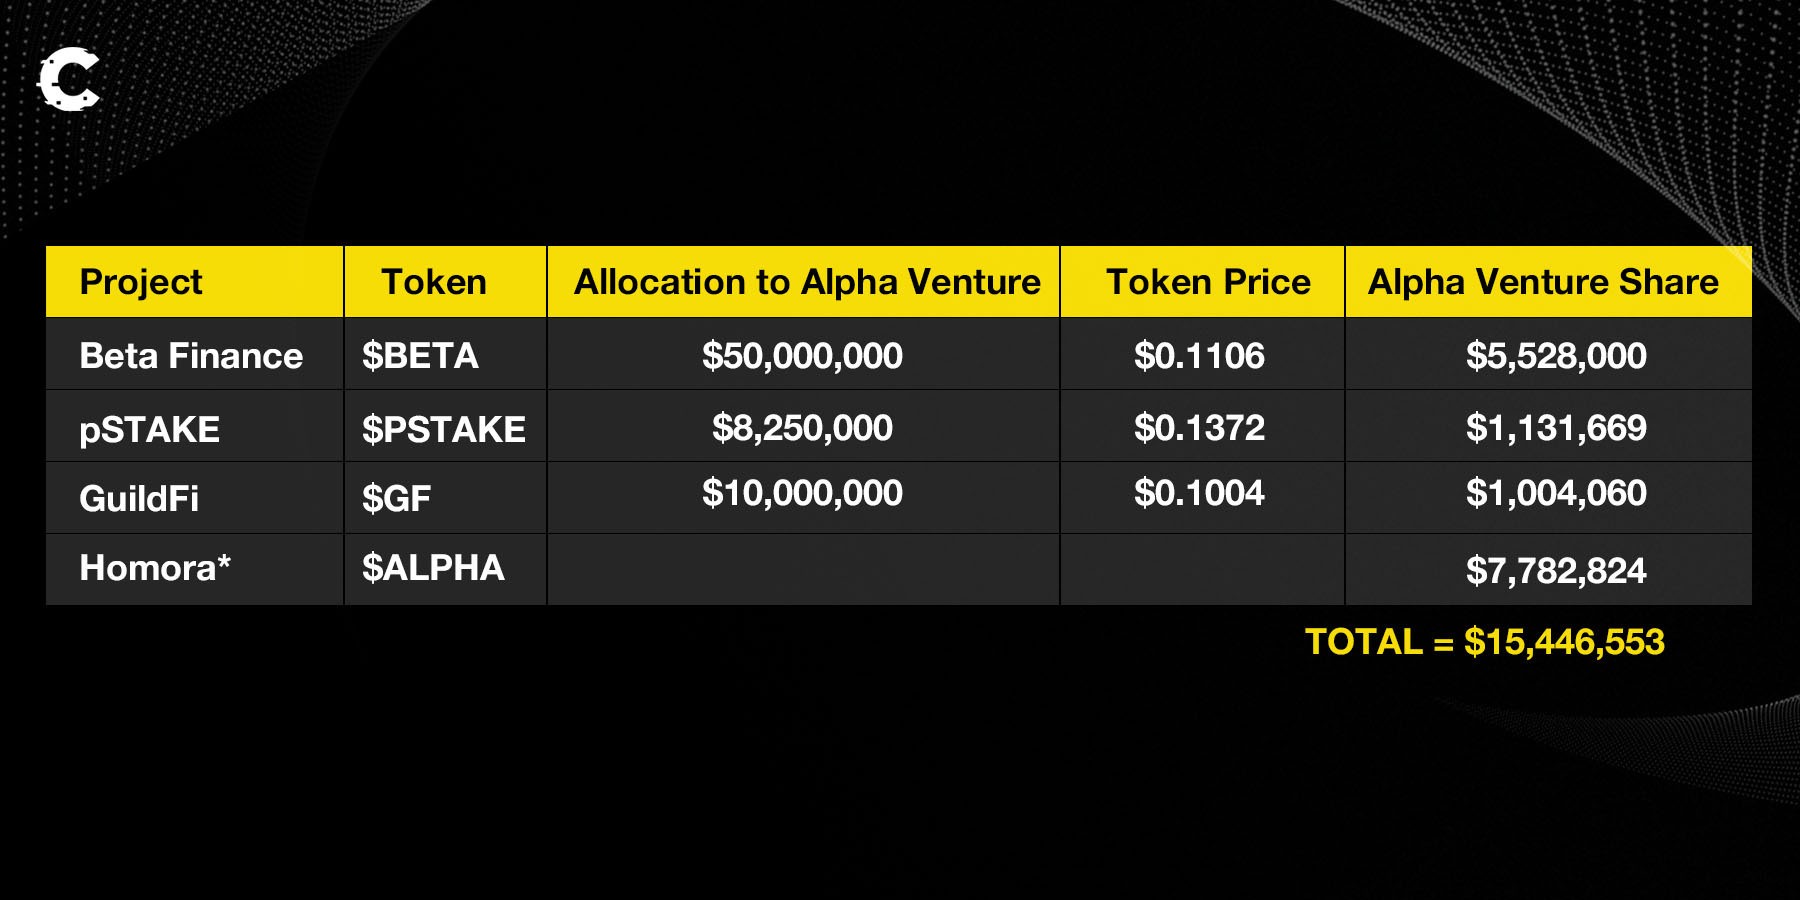
Task: Click the $1,004,060 share value
Action: click(1556, 493)
